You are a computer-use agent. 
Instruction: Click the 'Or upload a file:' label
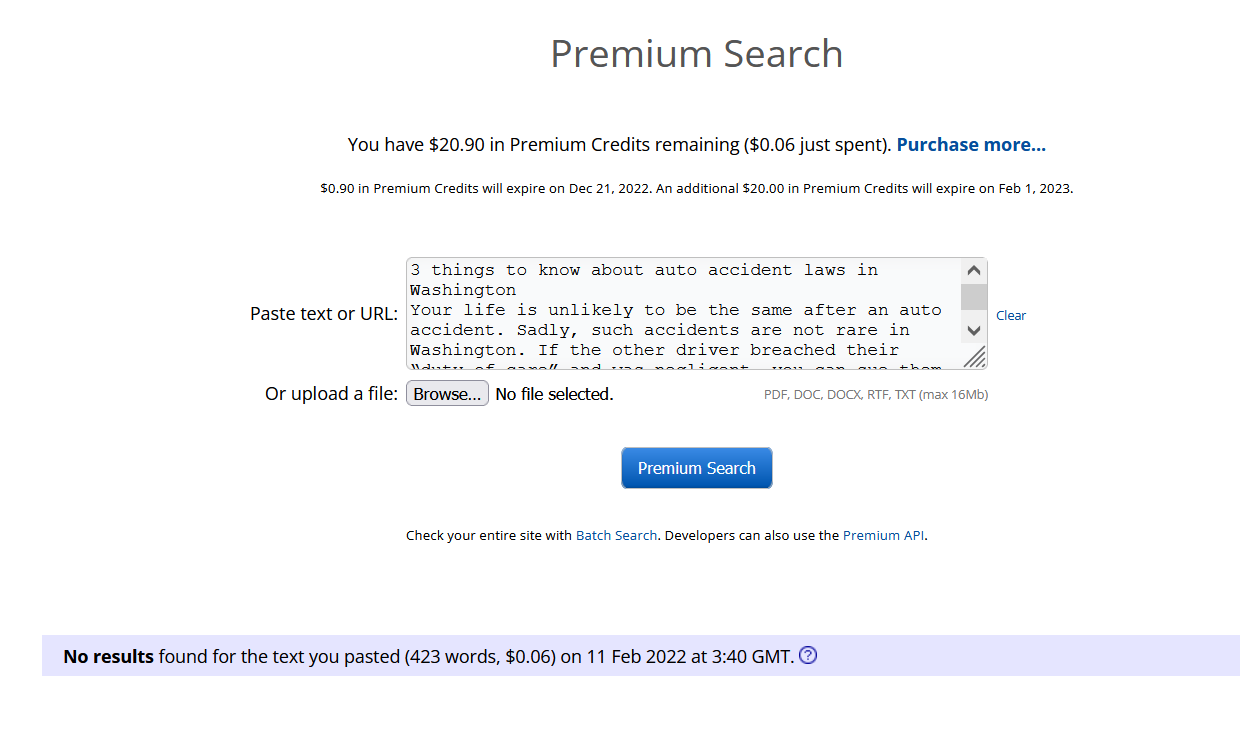click(x=331, y=394)
